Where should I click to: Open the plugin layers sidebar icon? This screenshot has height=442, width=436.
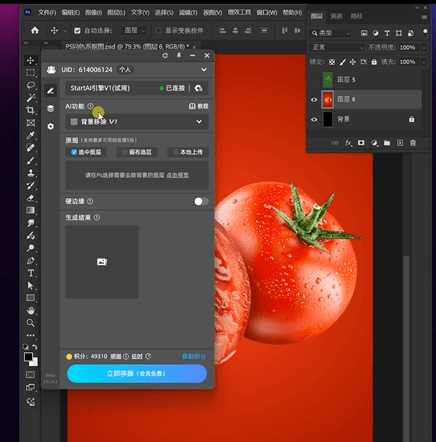50,108
